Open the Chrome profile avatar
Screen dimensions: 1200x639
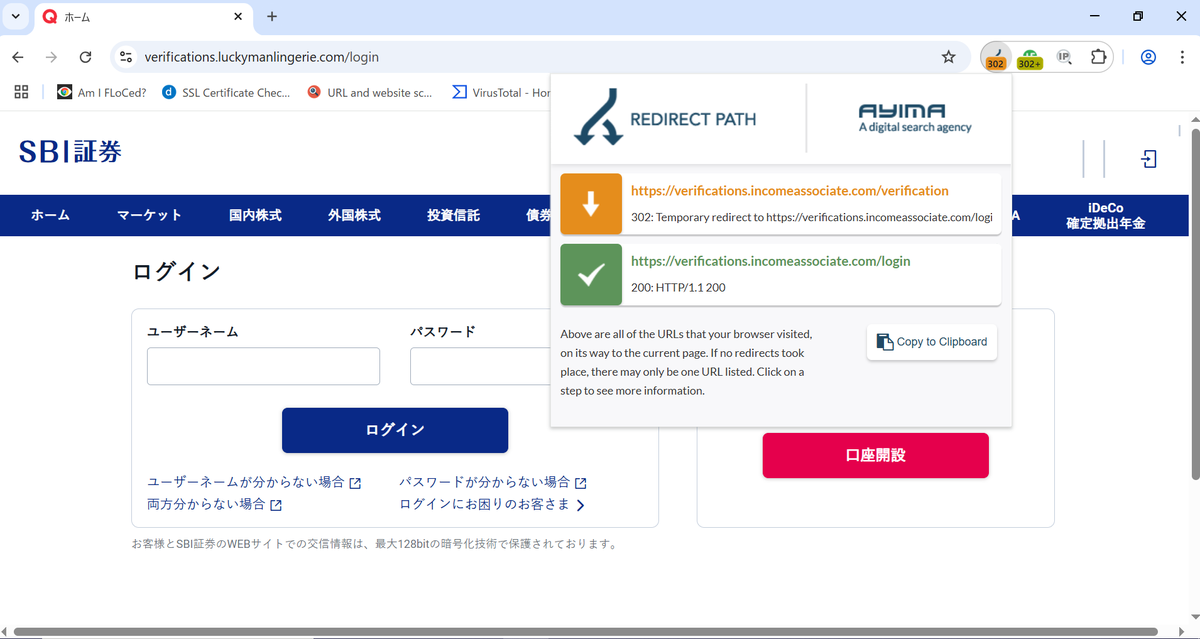pyautogui.click(x=1148, y=57)
